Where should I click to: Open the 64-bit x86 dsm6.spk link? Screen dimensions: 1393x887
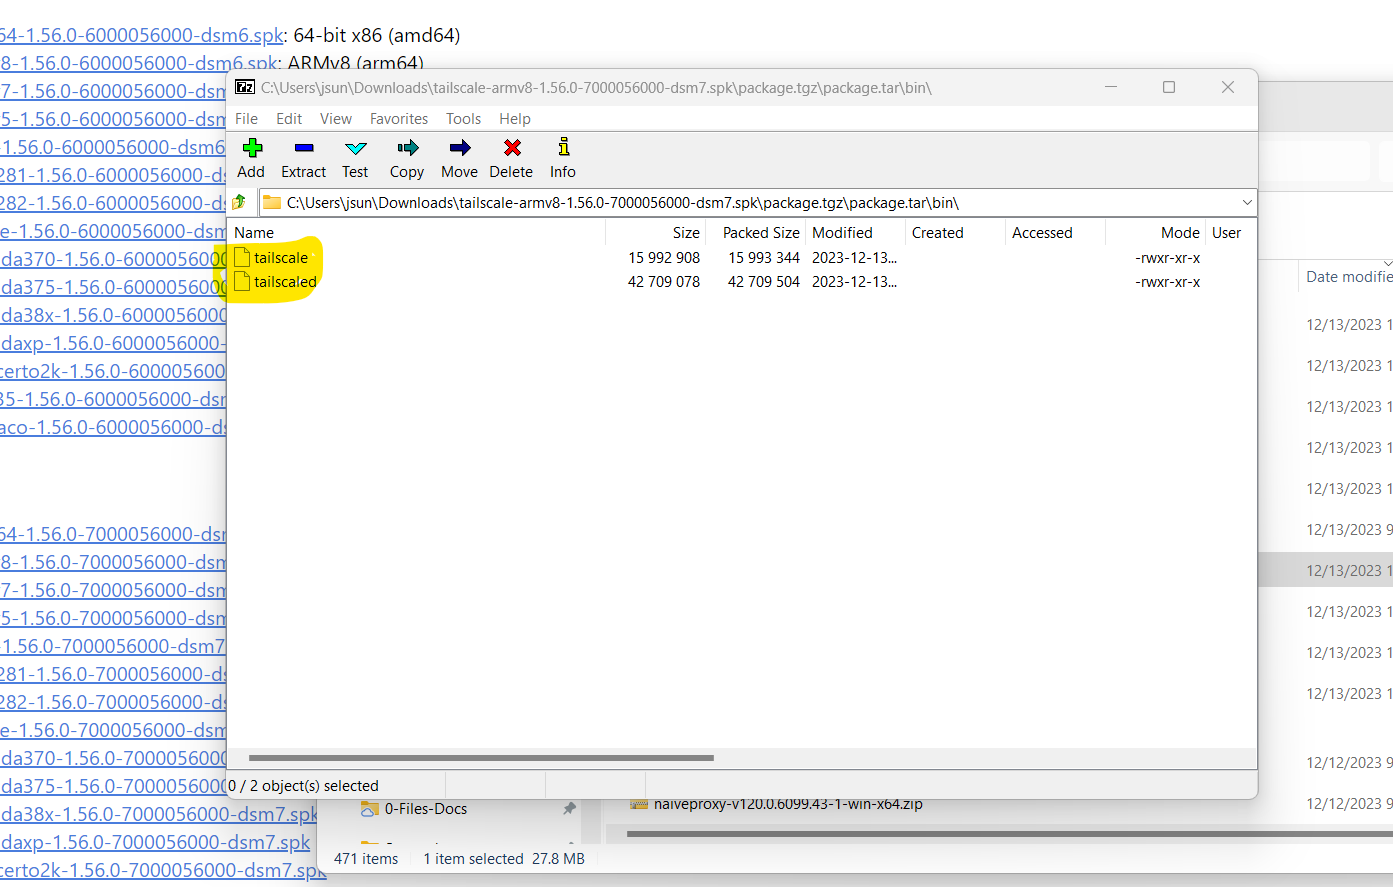coord(141,35)
